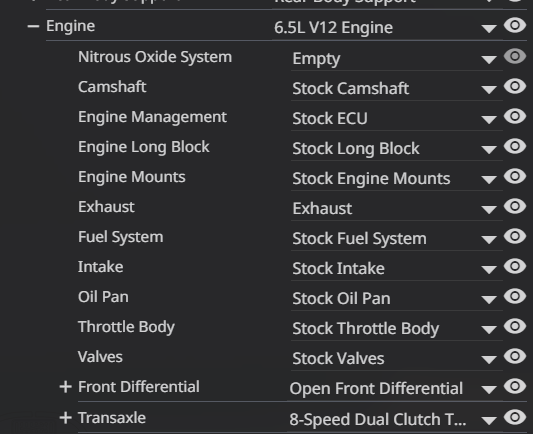This screenshot has height=434, width=533.
Task: Select the 8-Speed Dual Clutch transaxle dropdown
Action: 395,419
